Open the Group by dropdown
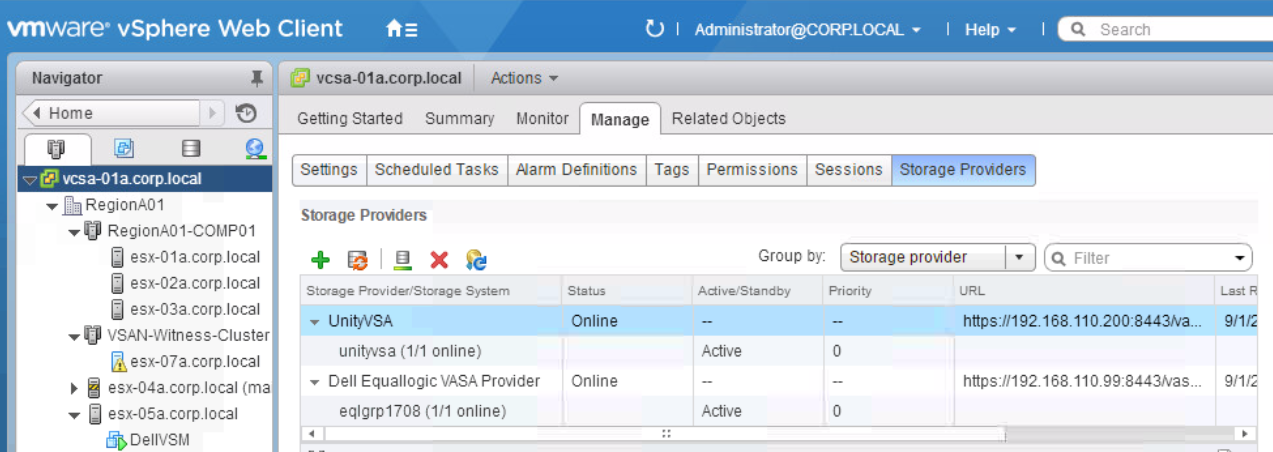 1019,257
